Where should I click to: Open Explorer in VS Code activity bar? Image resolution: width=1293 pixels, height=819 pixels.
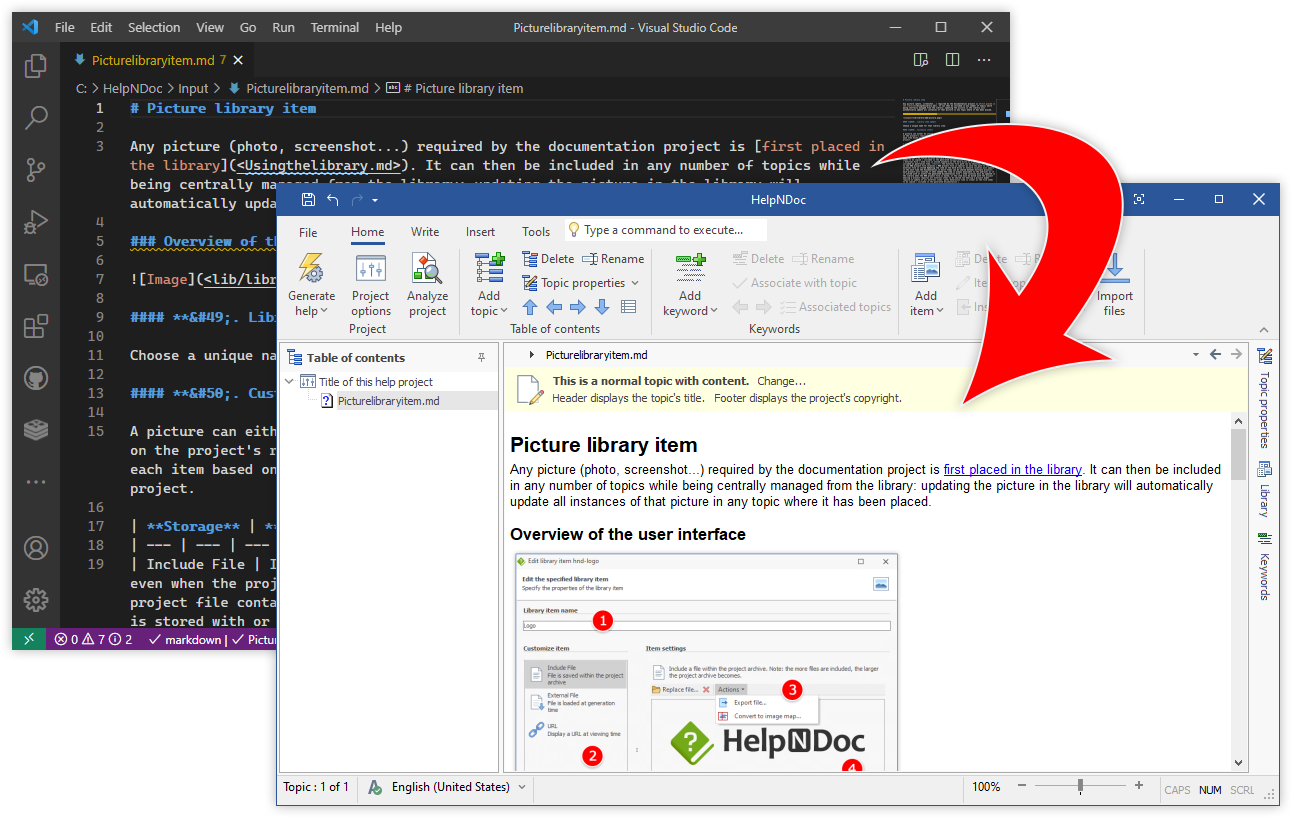pos(36,67)
